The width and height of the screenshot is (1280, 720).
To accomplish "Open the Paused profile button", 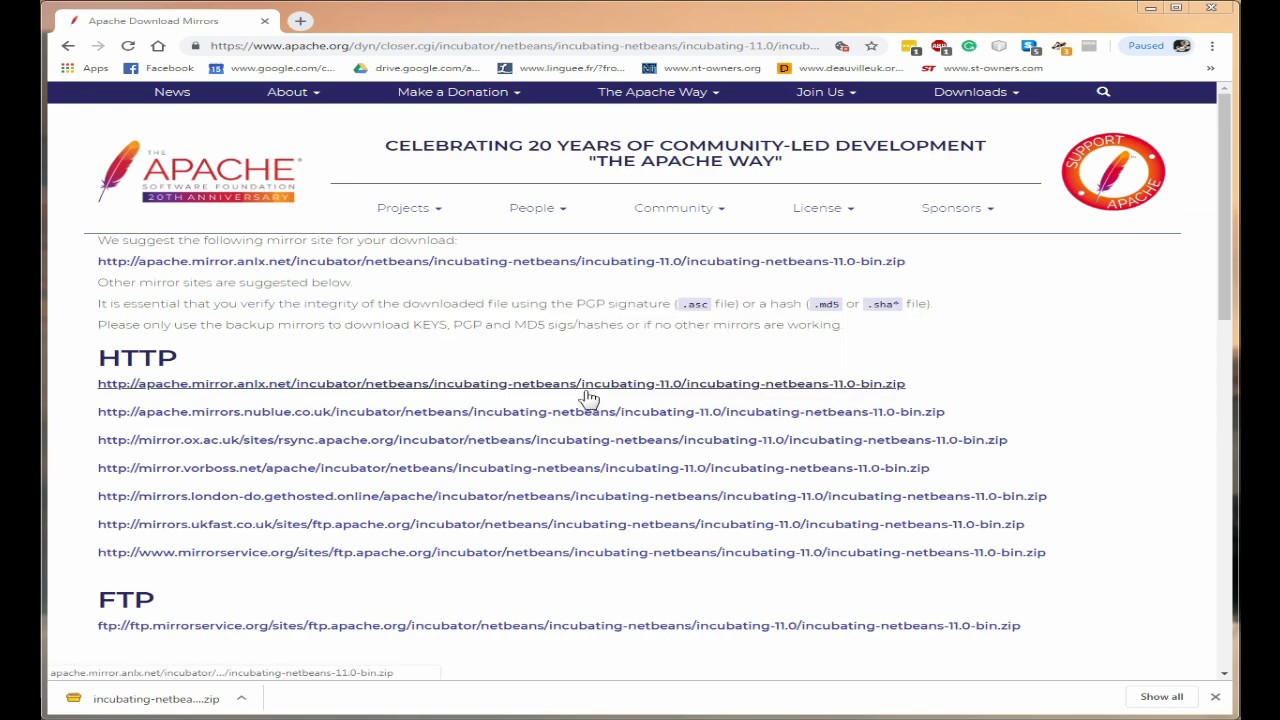I will click(x=1160, y=46).
